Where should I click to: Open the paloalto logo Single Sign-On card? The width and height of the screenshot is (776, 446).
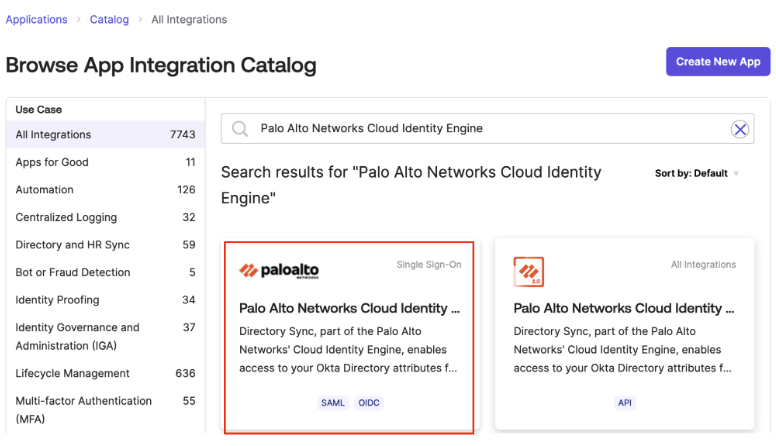pyautogui.click(x=349, y=338)
